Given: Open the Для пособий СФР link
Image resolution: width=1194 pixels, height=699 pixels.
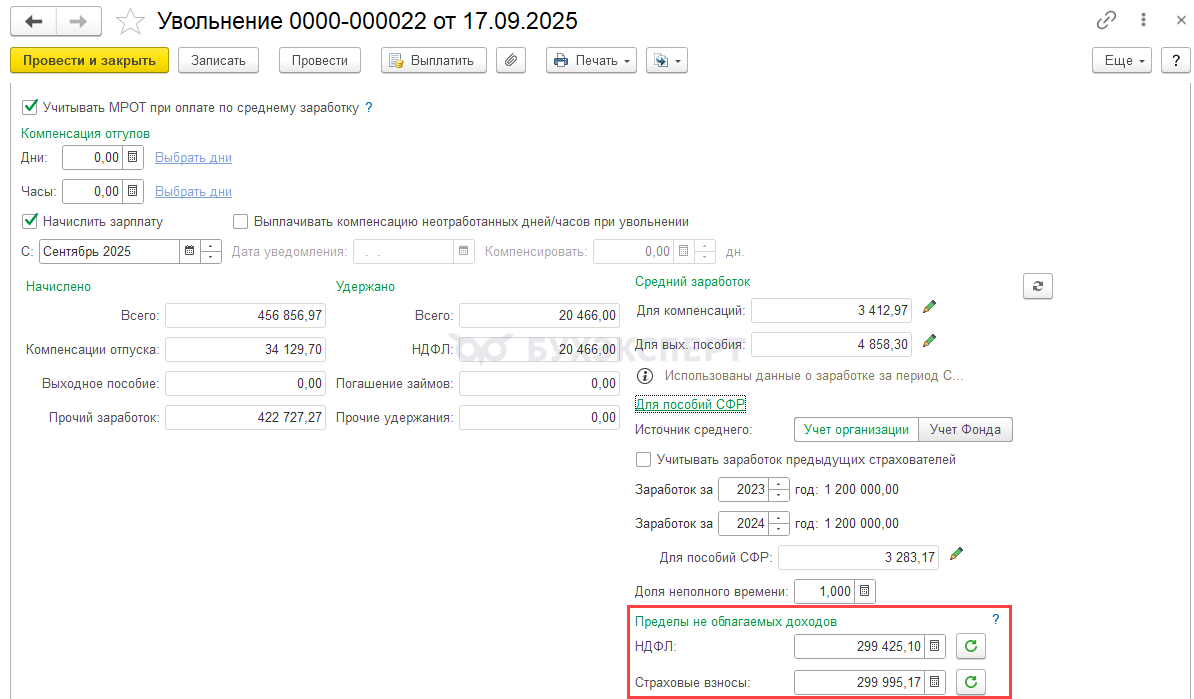Looking at the screenshot, I should (690, 404).
